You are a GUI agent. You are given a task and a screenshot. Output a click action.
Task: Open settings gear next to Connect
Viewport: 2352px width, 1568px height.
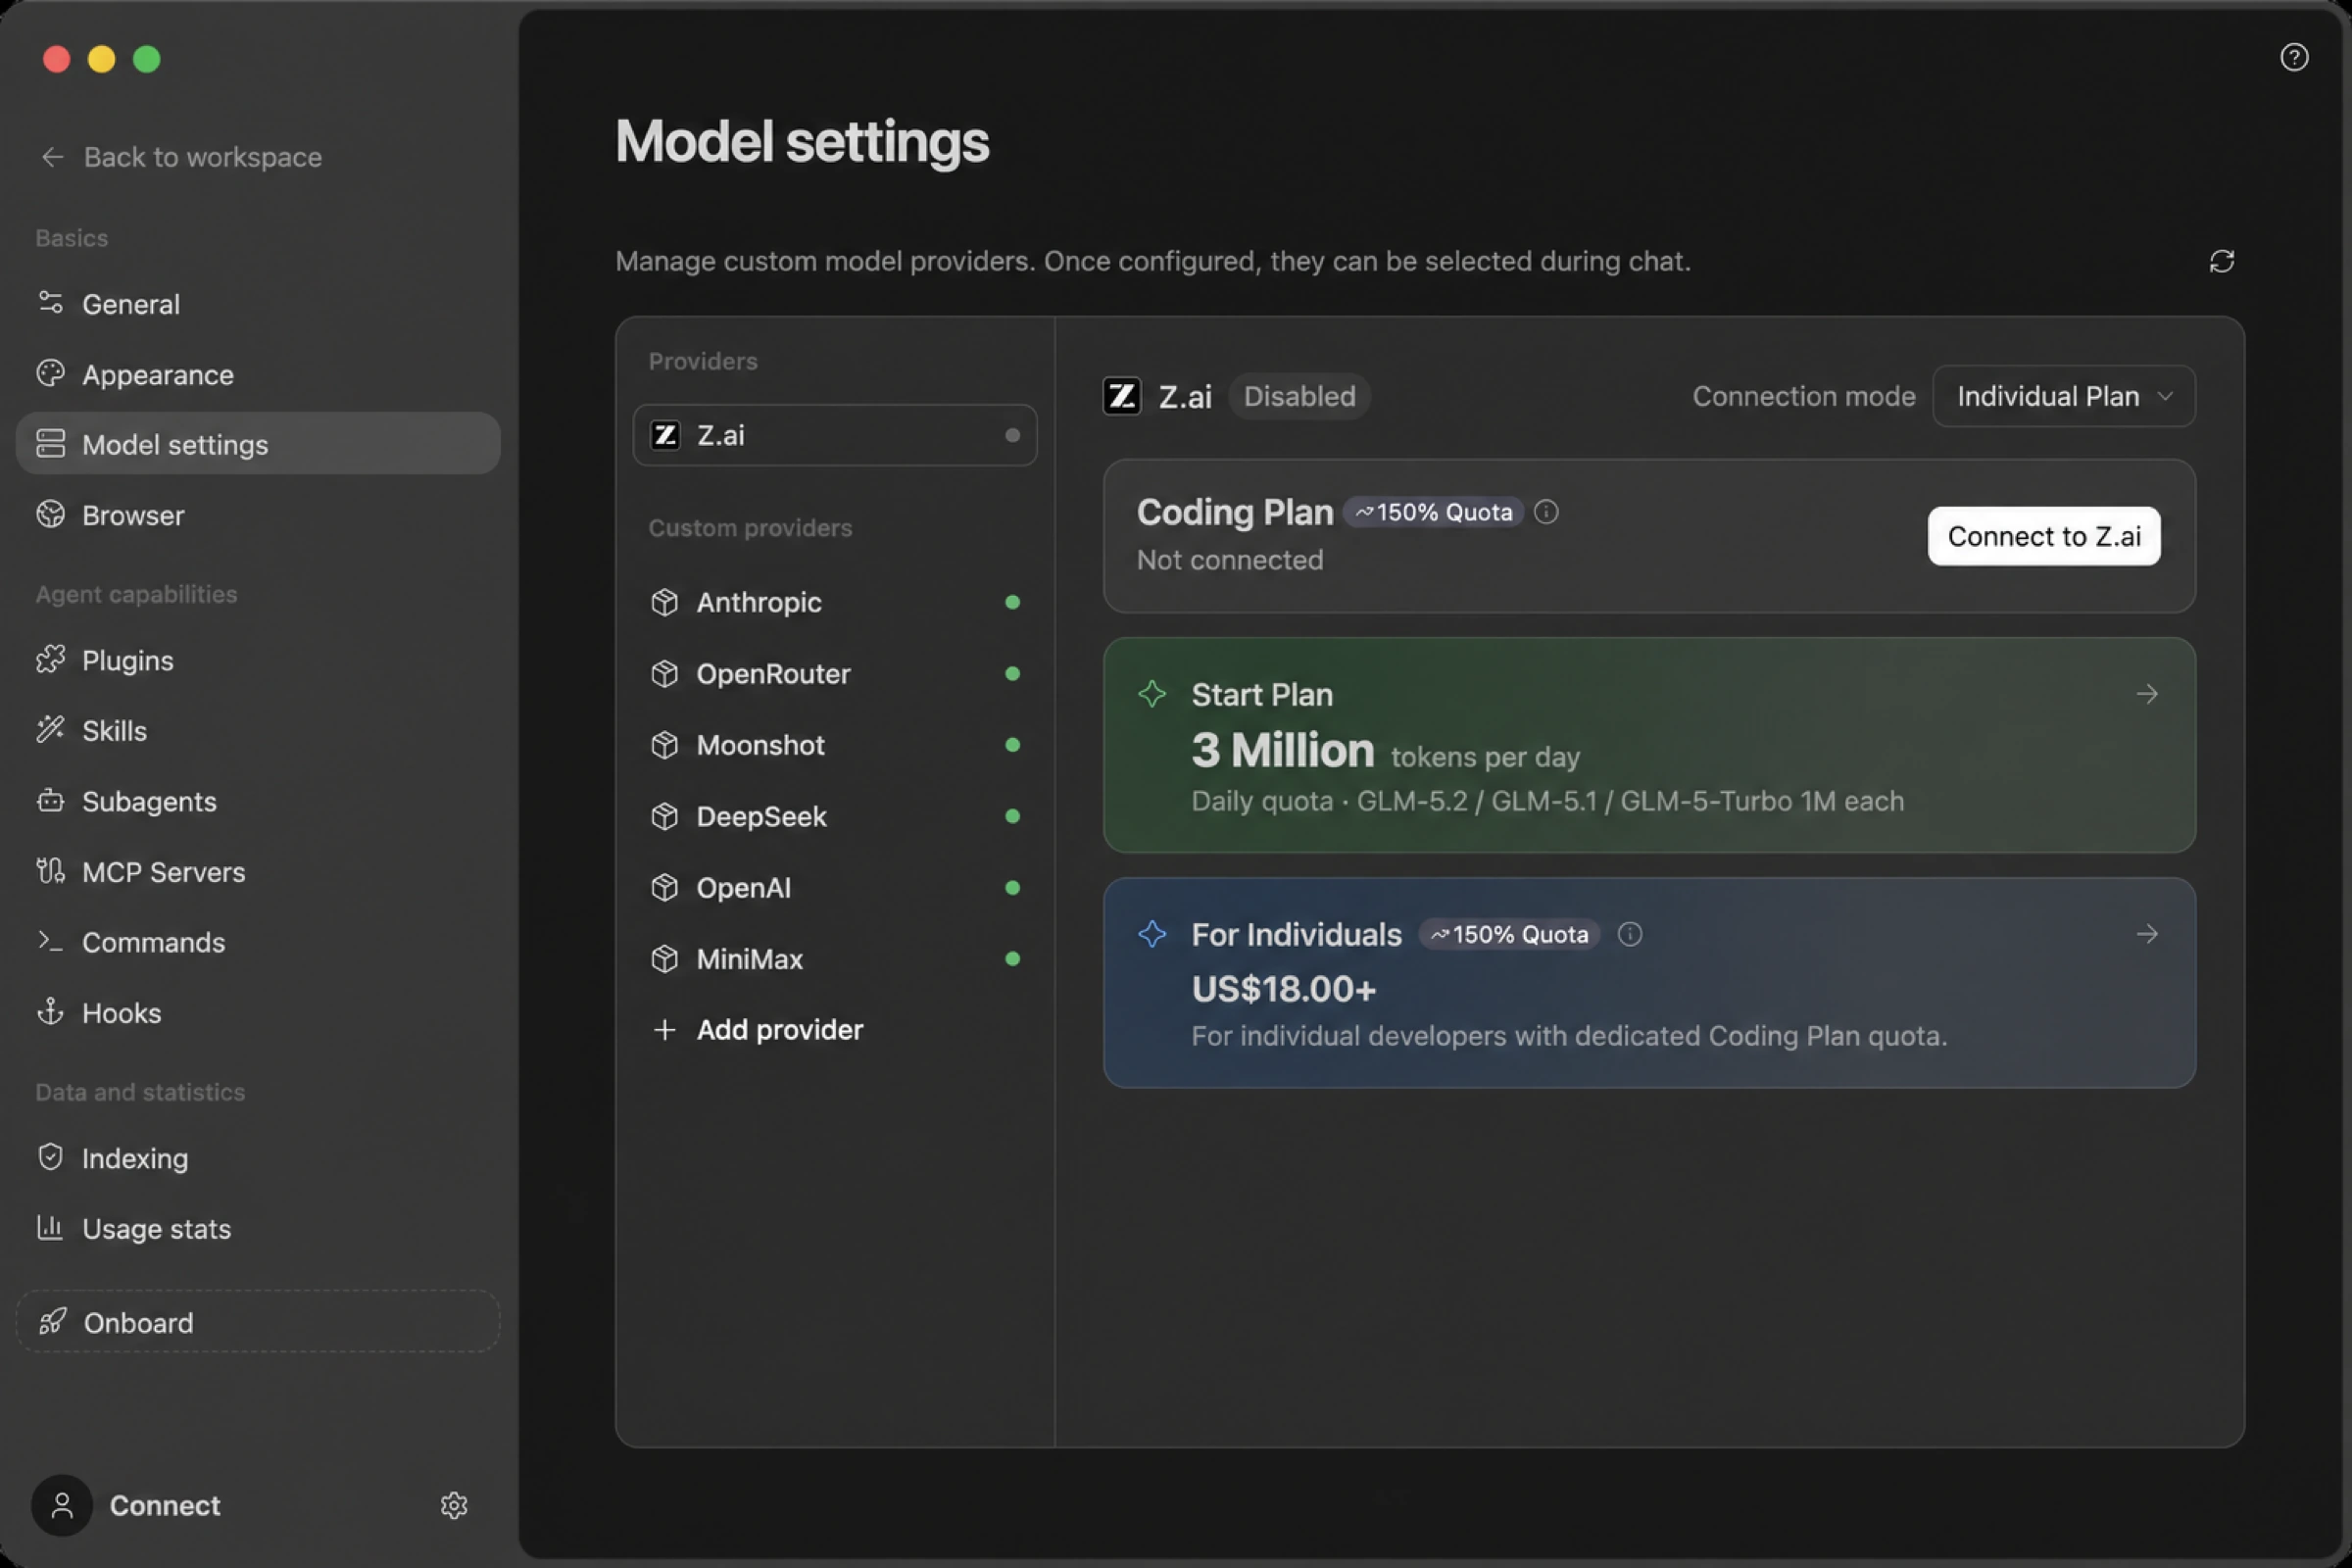454,1505
